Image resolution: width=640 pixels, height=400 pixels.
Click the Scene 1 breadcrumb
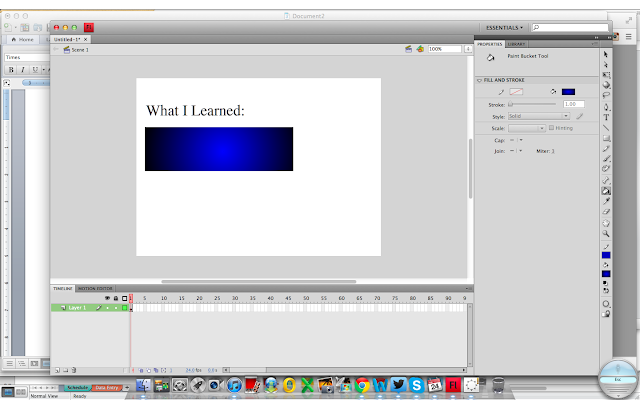pos(76,50)
